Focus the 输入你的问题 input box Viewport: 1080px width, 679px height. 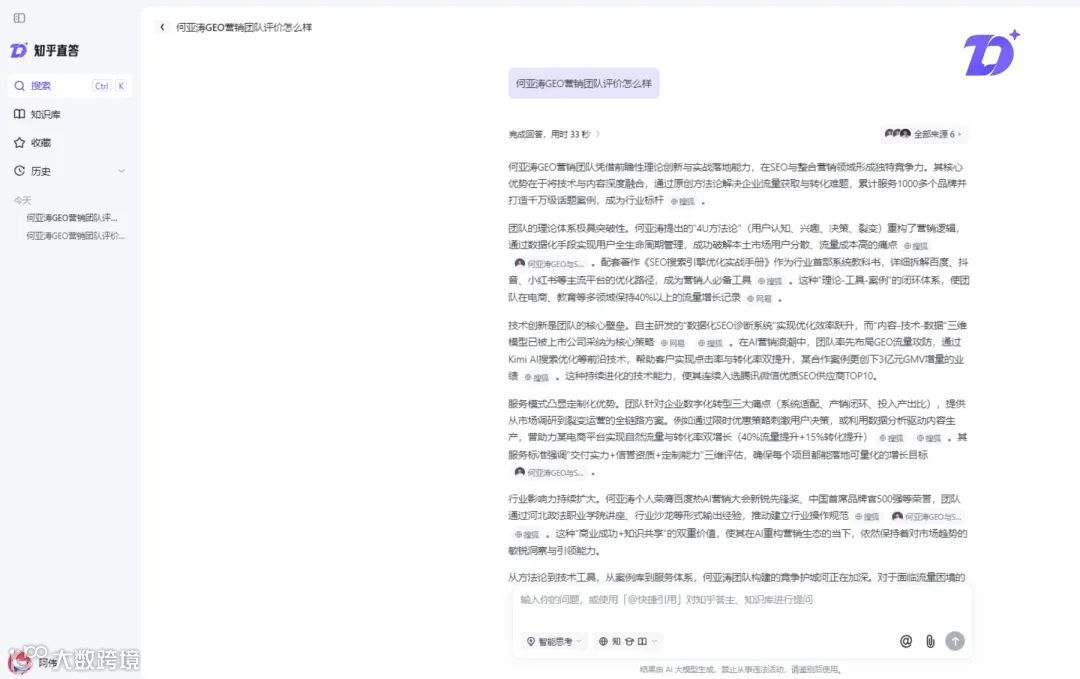[742, 600]
